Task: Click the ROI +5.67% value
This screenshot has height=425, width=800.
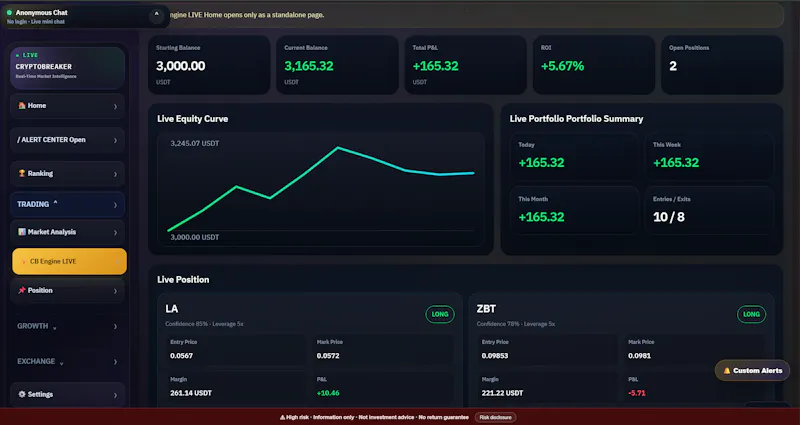Action: pos(562,66)
